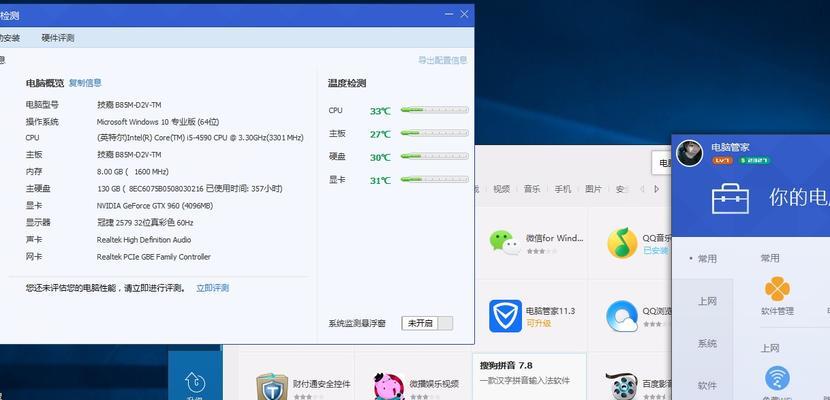Click 已安装 status under QQ Music
This screenshot has width=830, height=400.
pyautogui.click(x=655, y=250)
